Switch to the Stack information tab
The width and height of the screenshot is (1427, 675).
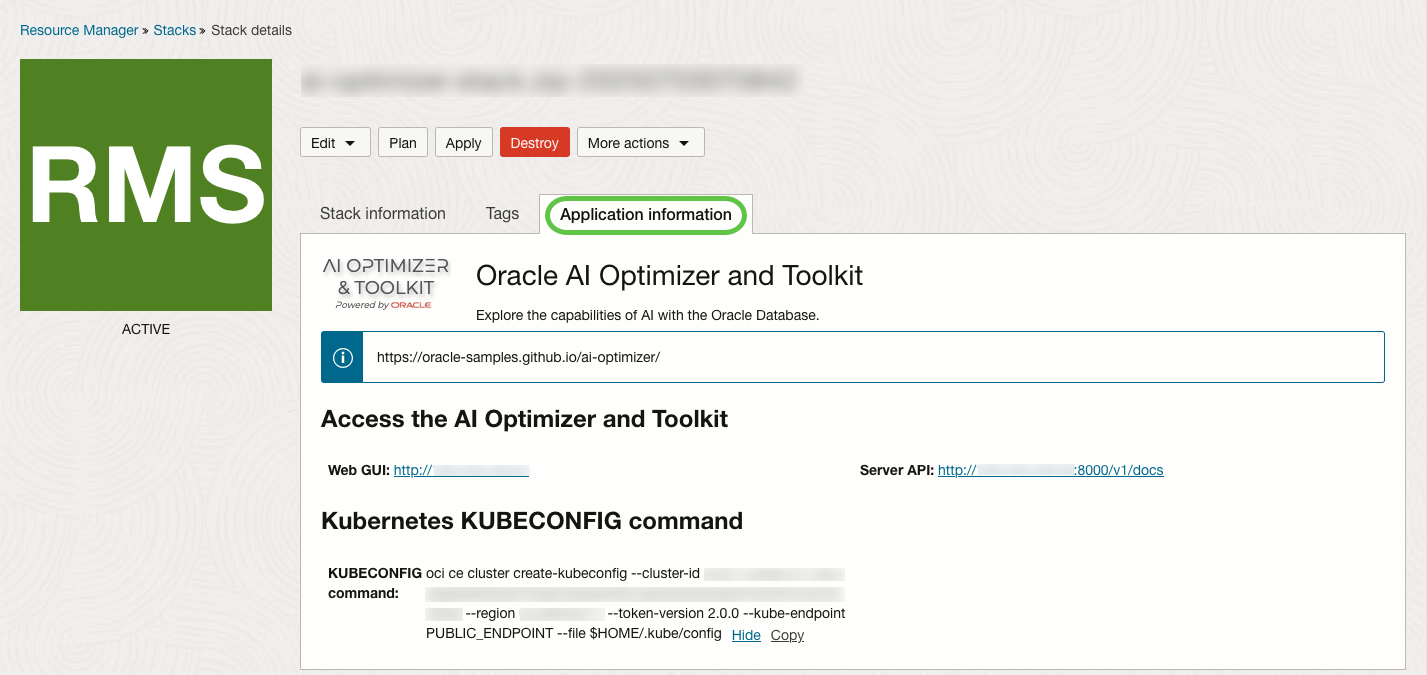(382, 214)
